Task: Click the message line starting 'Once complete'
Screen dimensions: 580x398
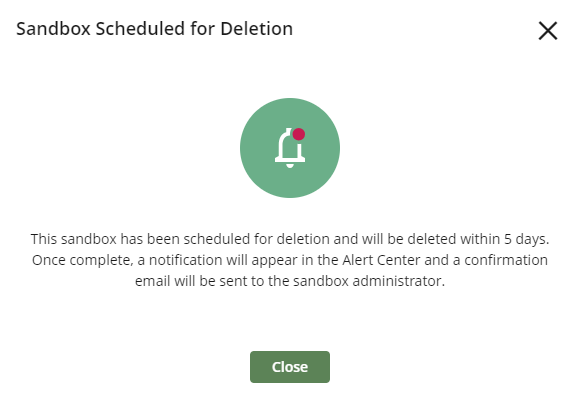Action: click(290, 260)
